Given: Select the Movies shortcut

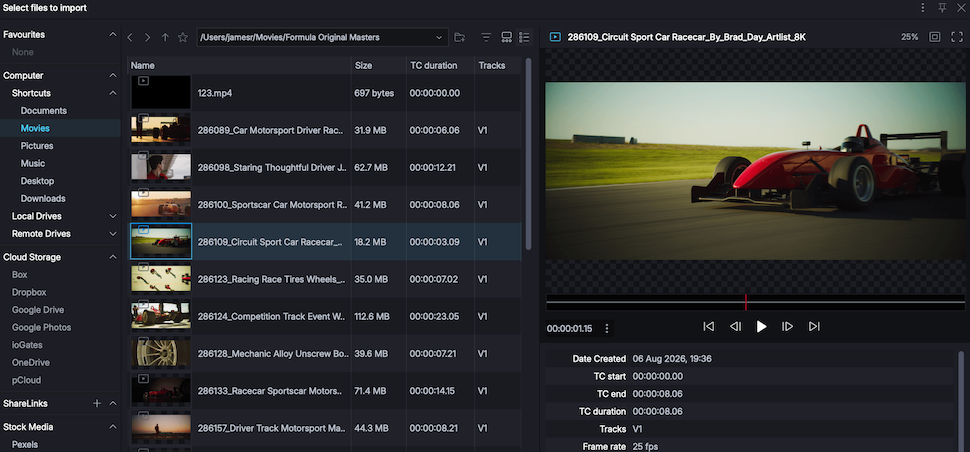Looking at the screenshot, I should coord(35,129).
